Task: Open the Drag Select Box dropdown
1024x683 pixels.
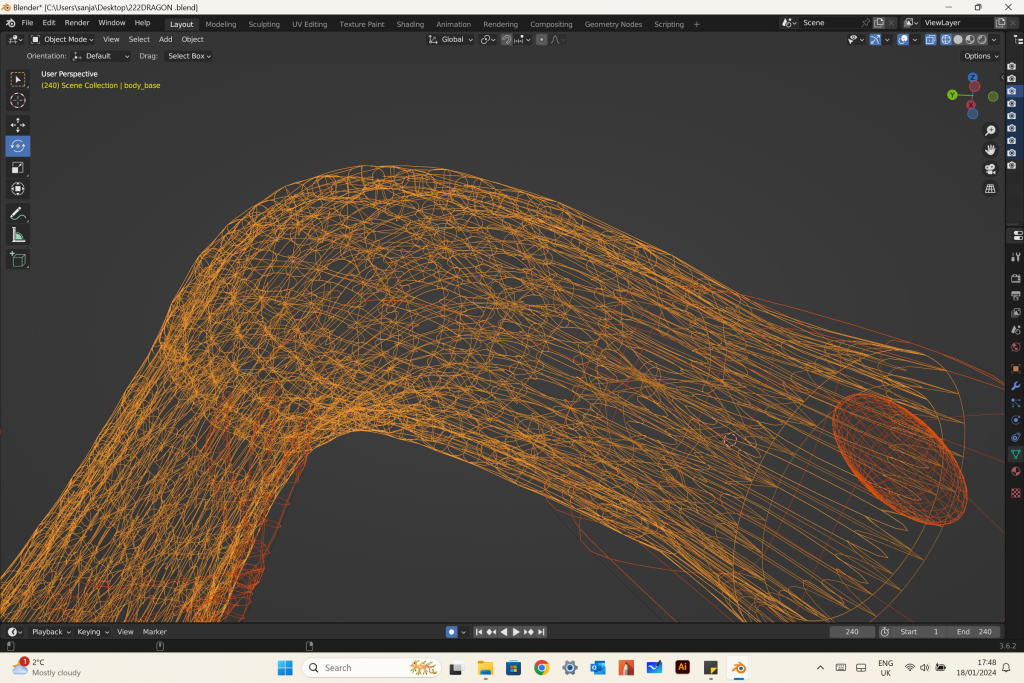Action: point(189,56)
